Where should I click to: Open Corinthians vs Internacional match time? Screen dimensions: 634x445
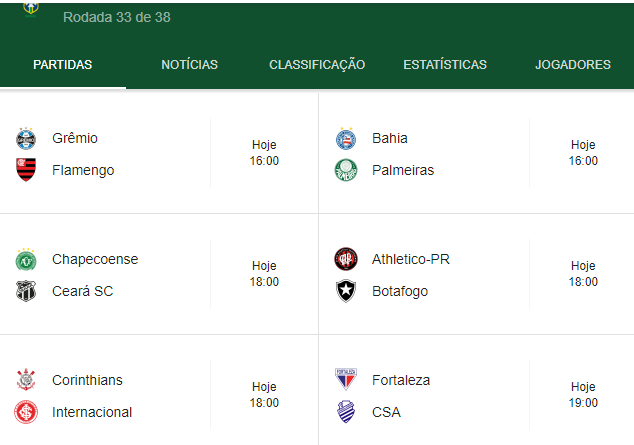(x=264, y=395)
